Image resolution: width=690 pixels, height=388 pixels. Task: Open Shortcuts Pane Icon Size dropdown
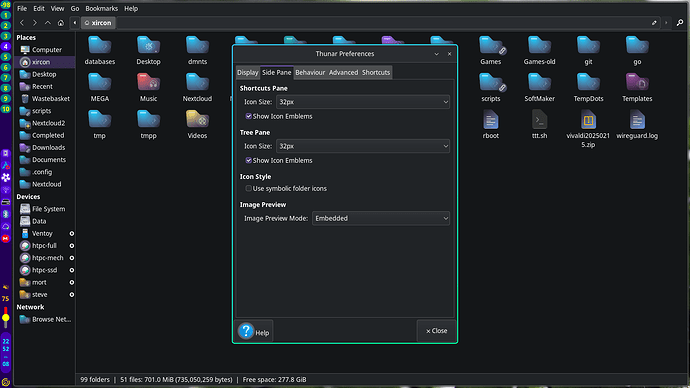coord(363,102)
